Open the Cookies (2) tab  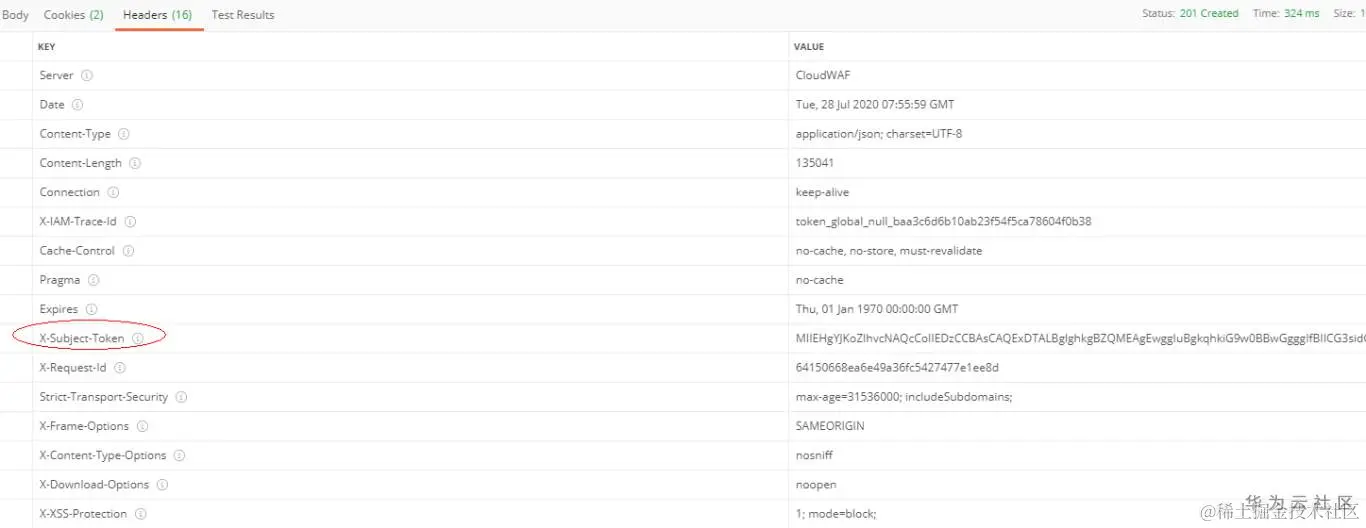click(73, 15)
